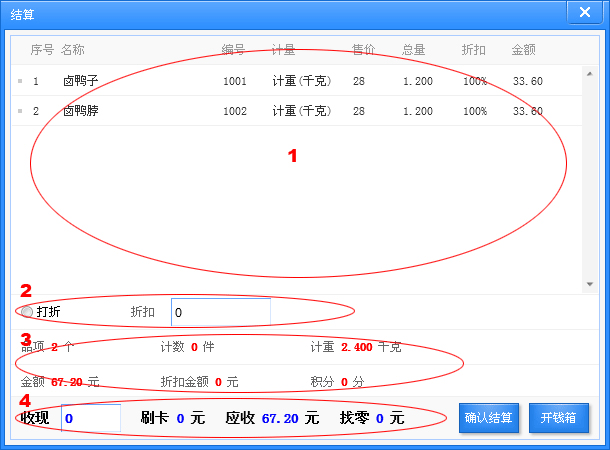Image resolution: width=610 pixels, height=450 pixels.
Task: Click the 折扣金额 value
Action: click(x=218, y=382)
